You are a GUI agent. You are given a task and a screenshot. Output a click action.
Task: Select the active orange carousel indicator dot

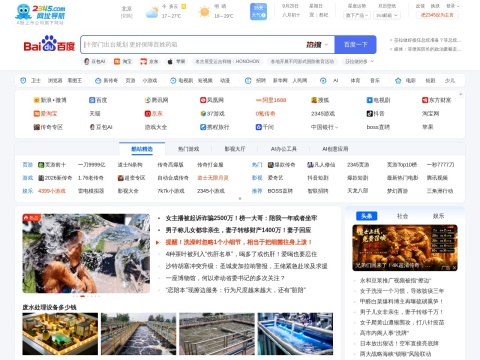point(82,296)
